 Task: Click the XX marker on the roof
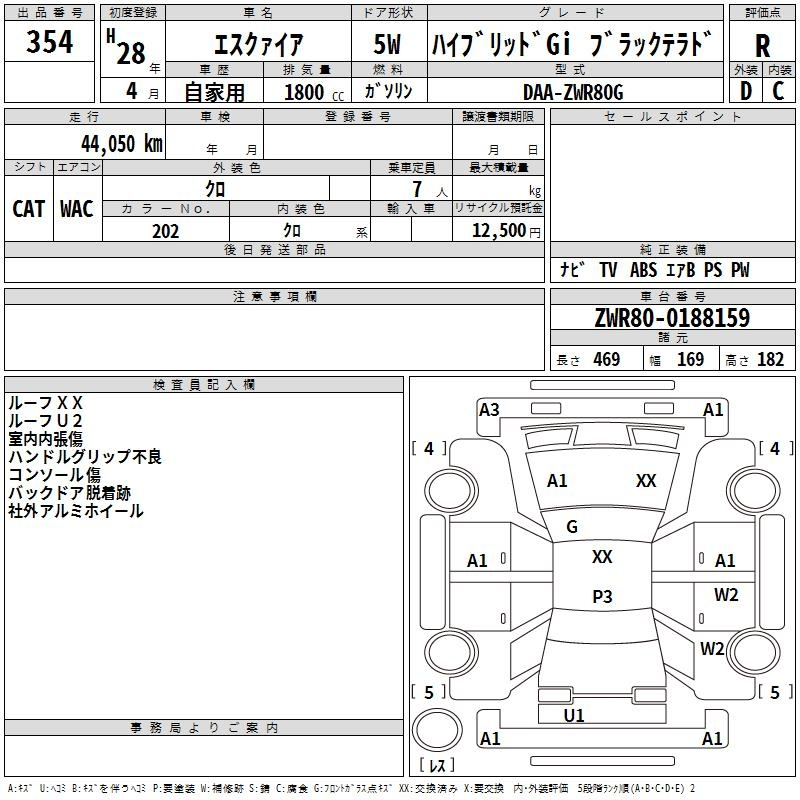602,557
